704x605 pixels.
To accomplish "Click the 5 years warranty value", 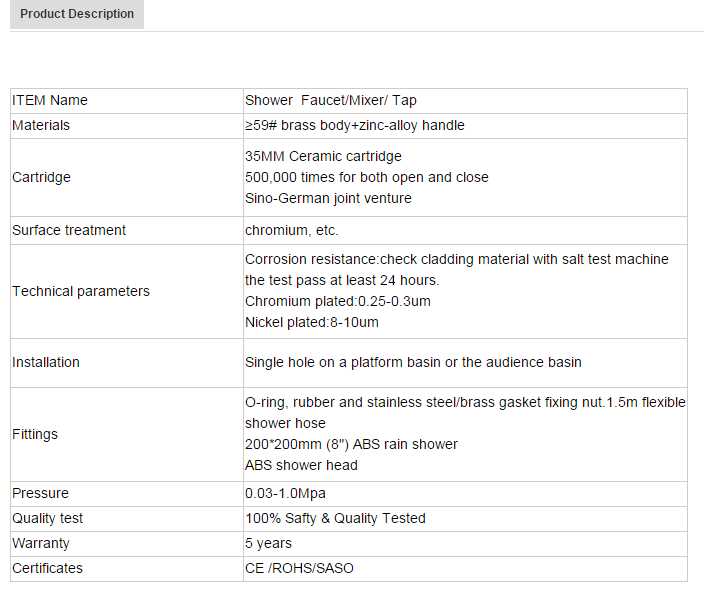I will coord(268,543).
